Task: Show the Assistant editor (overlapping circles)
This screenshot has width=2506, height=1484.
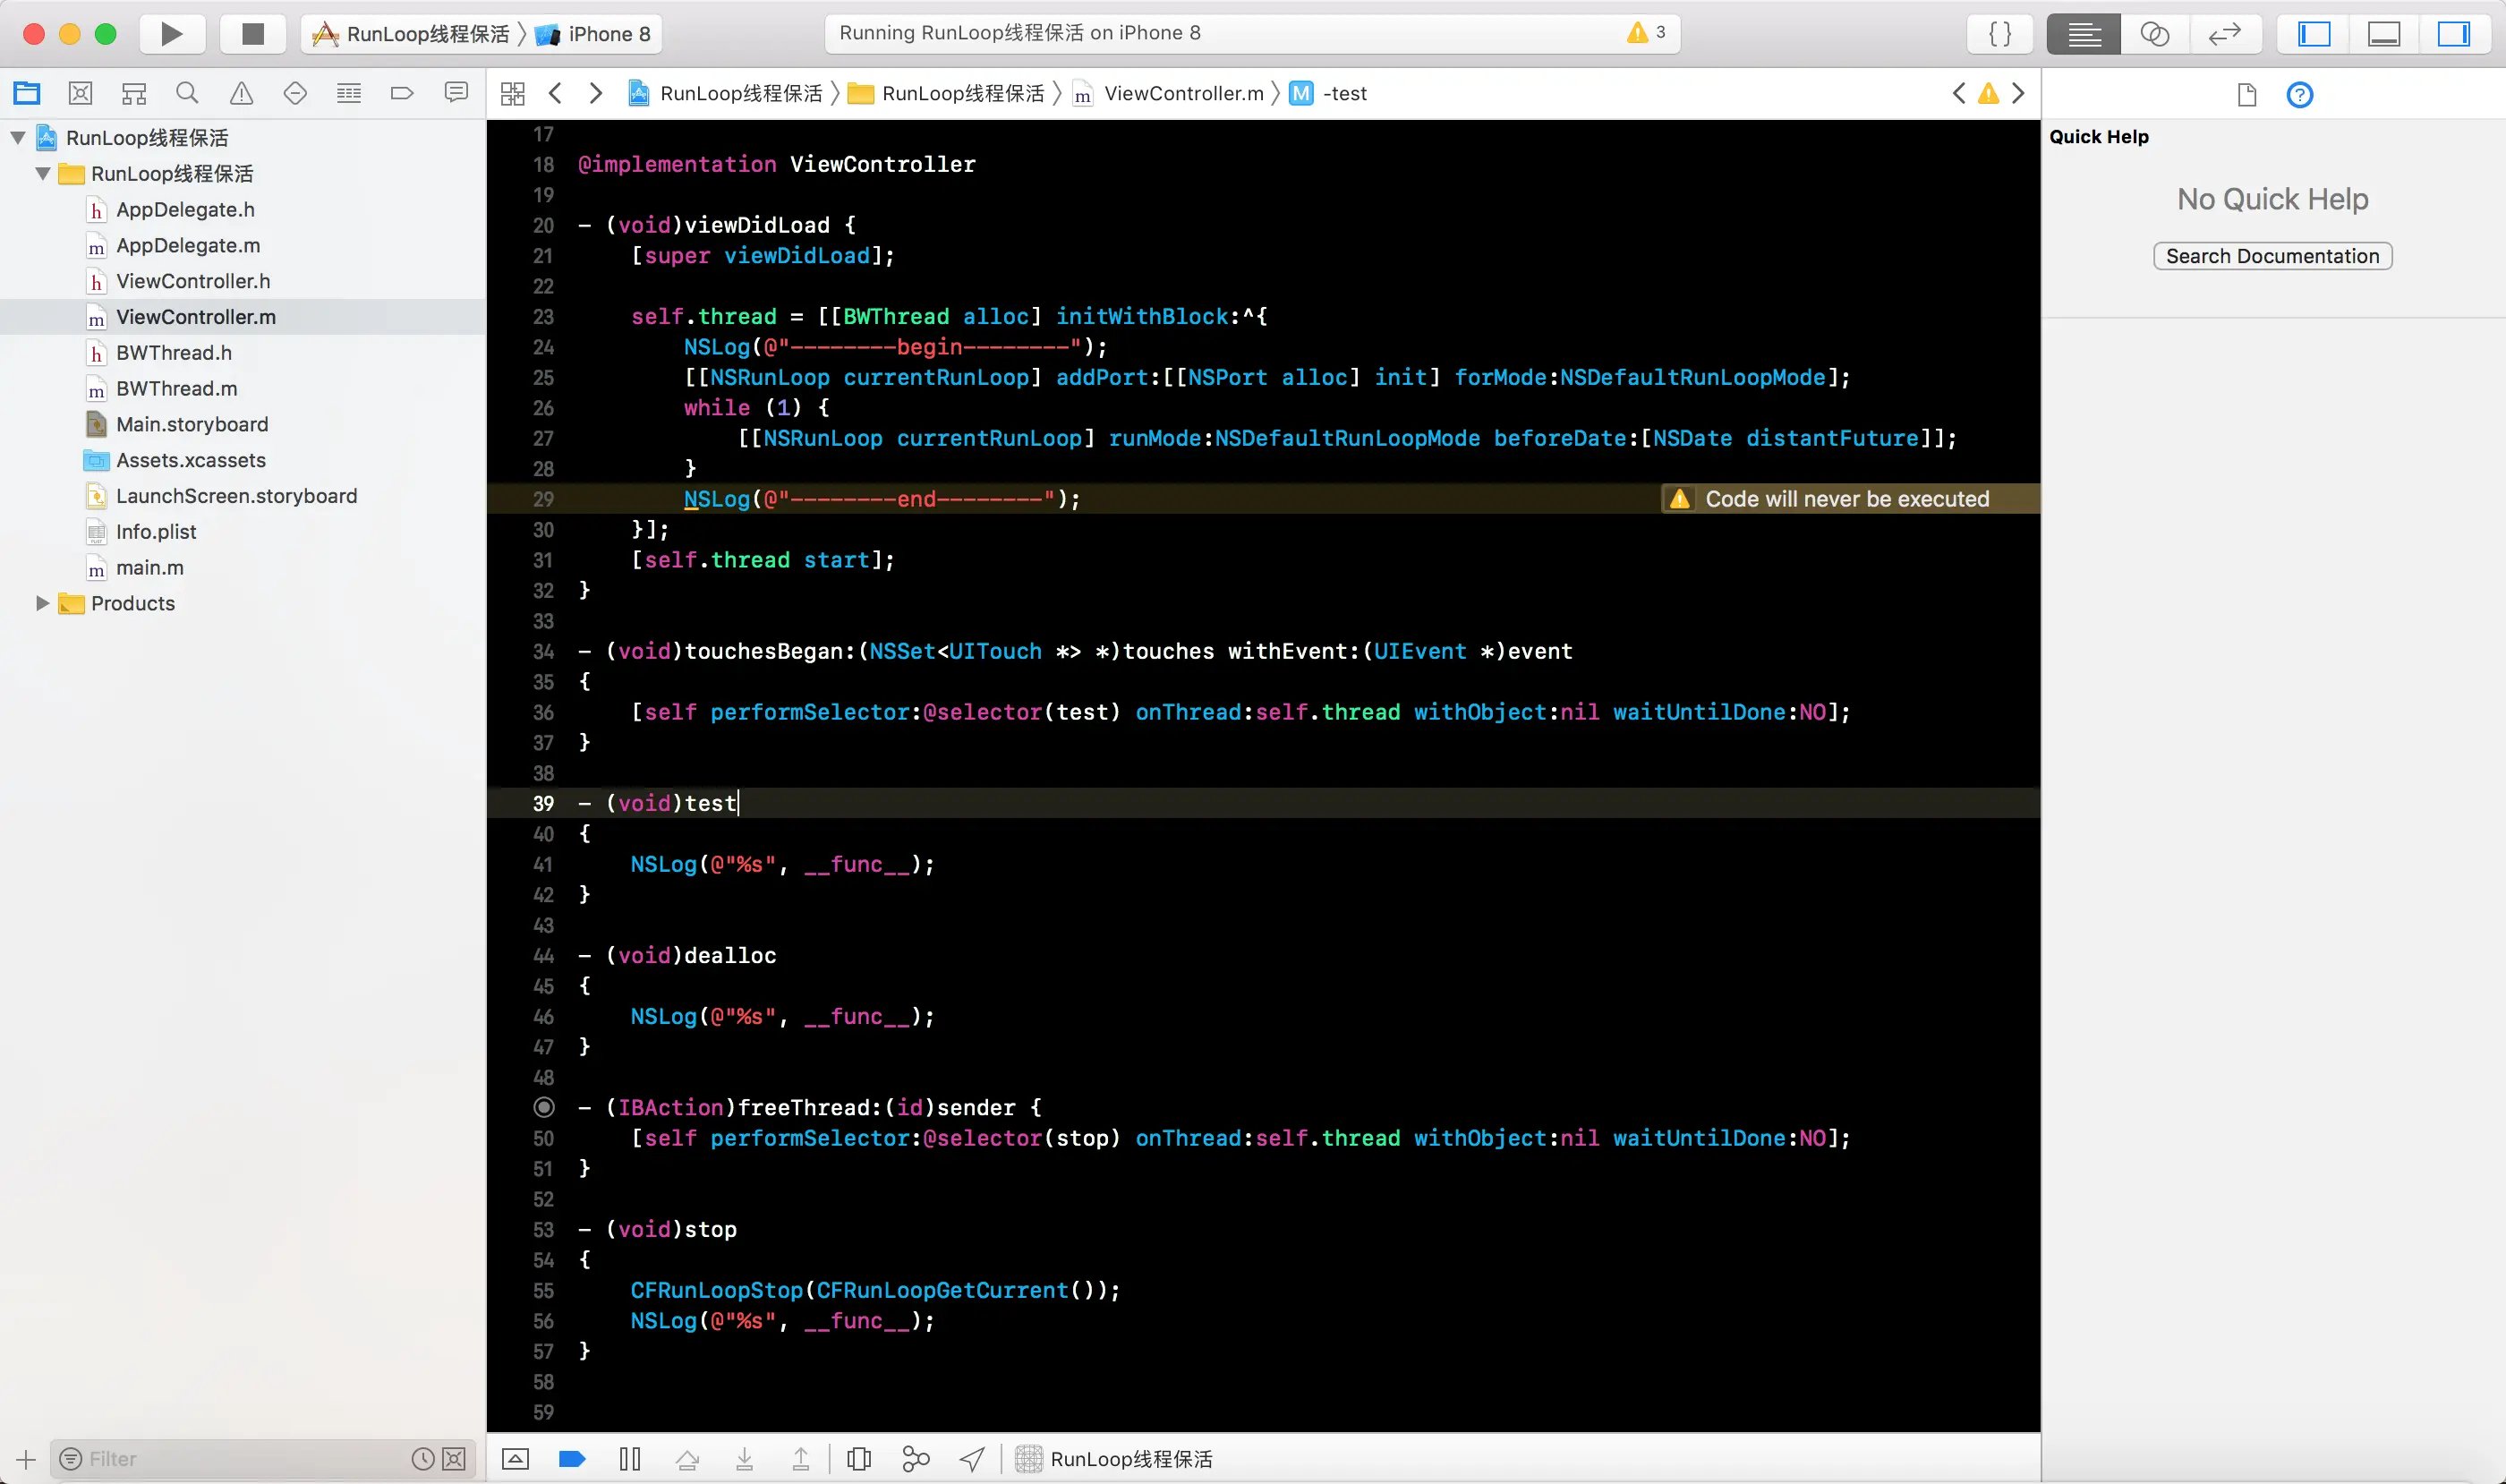Action: tap(2154, 34)
